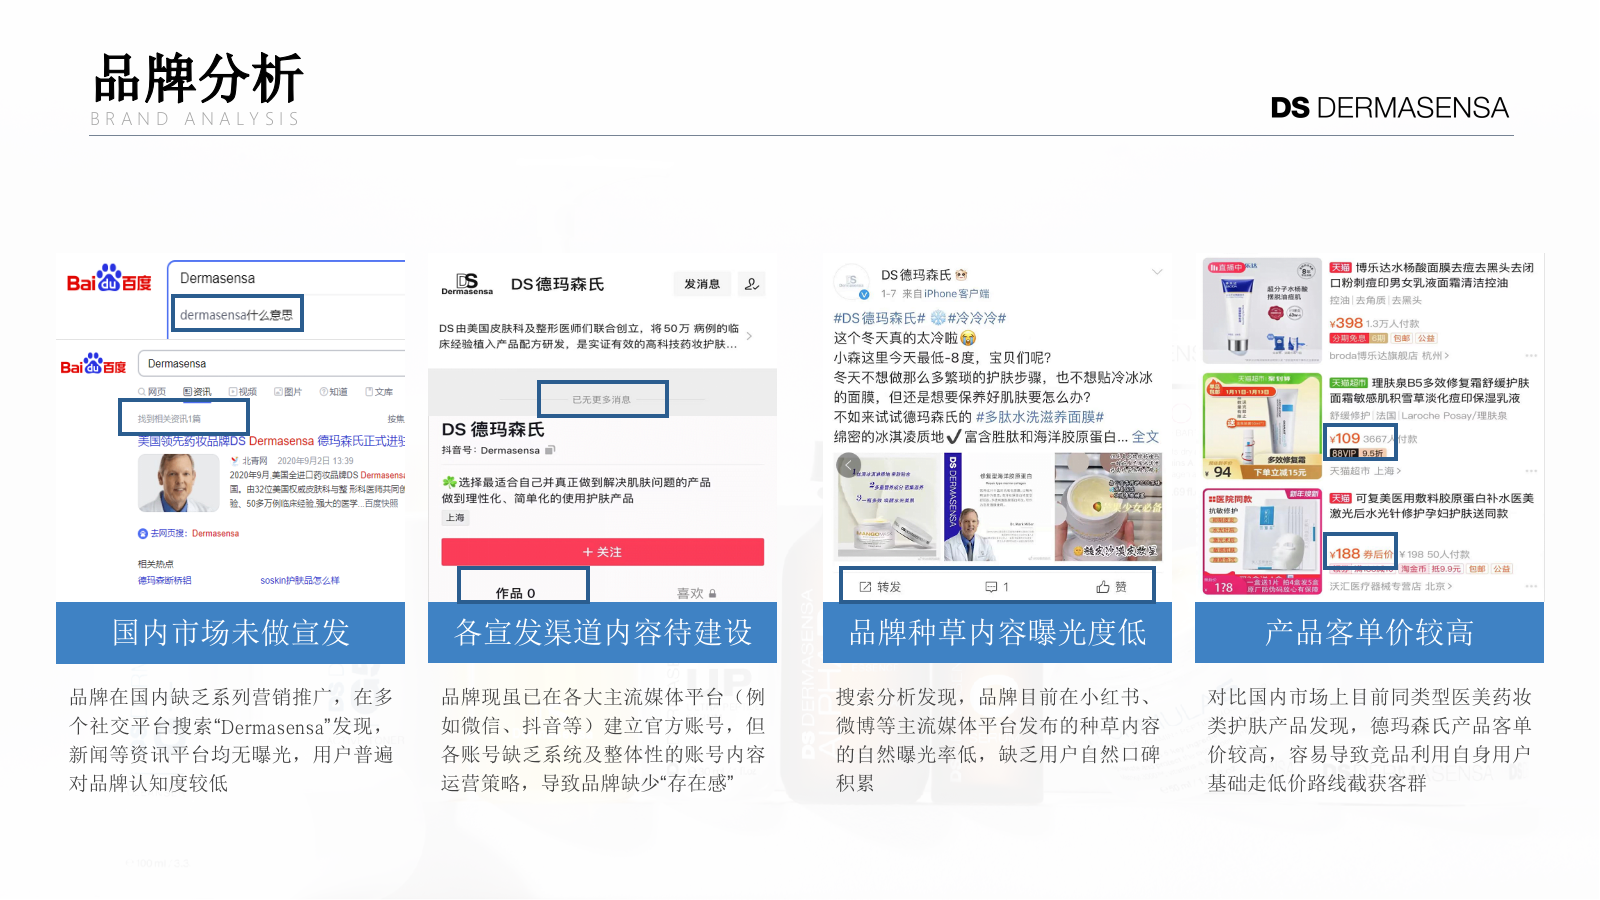Click the '去网页搜: Dermasensa' link
This screenshot has height=900, width=1600.
point(189,534)
